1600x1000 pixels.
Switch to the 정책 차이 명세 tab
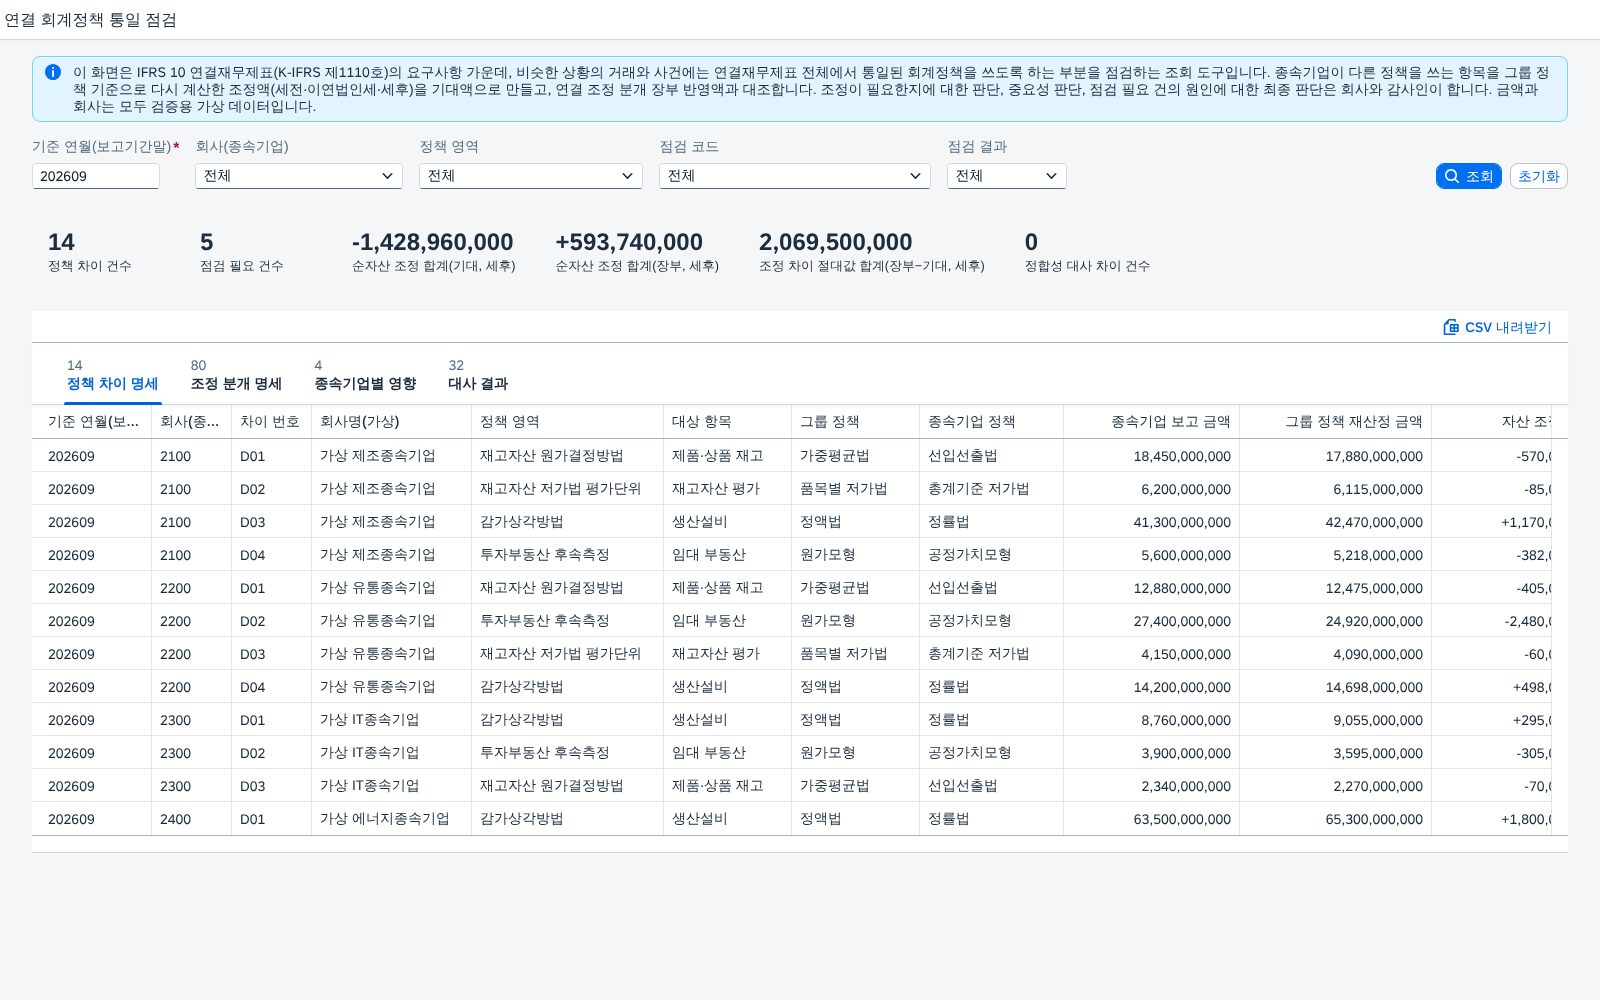[112, 375]
